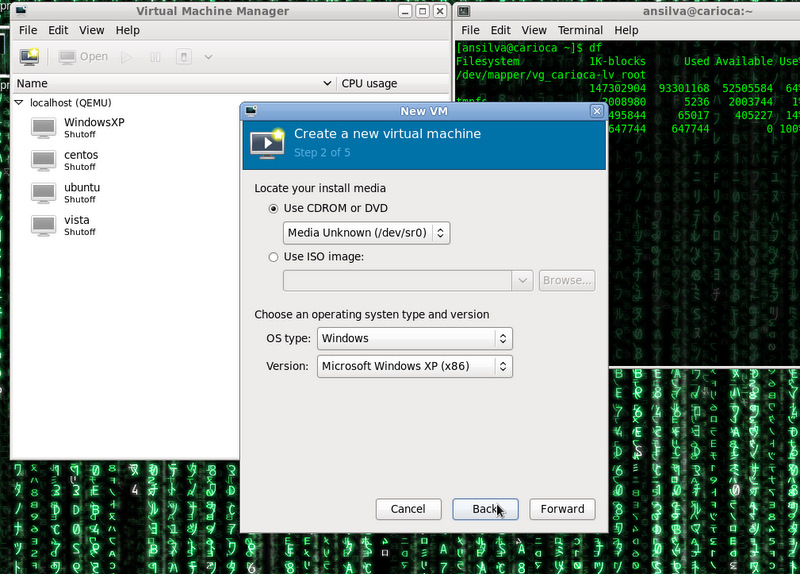Image resolution: width=800 pixels, height=574 pixels.
Task: Click the Run (play) toolbar icon
Action: 127,57
